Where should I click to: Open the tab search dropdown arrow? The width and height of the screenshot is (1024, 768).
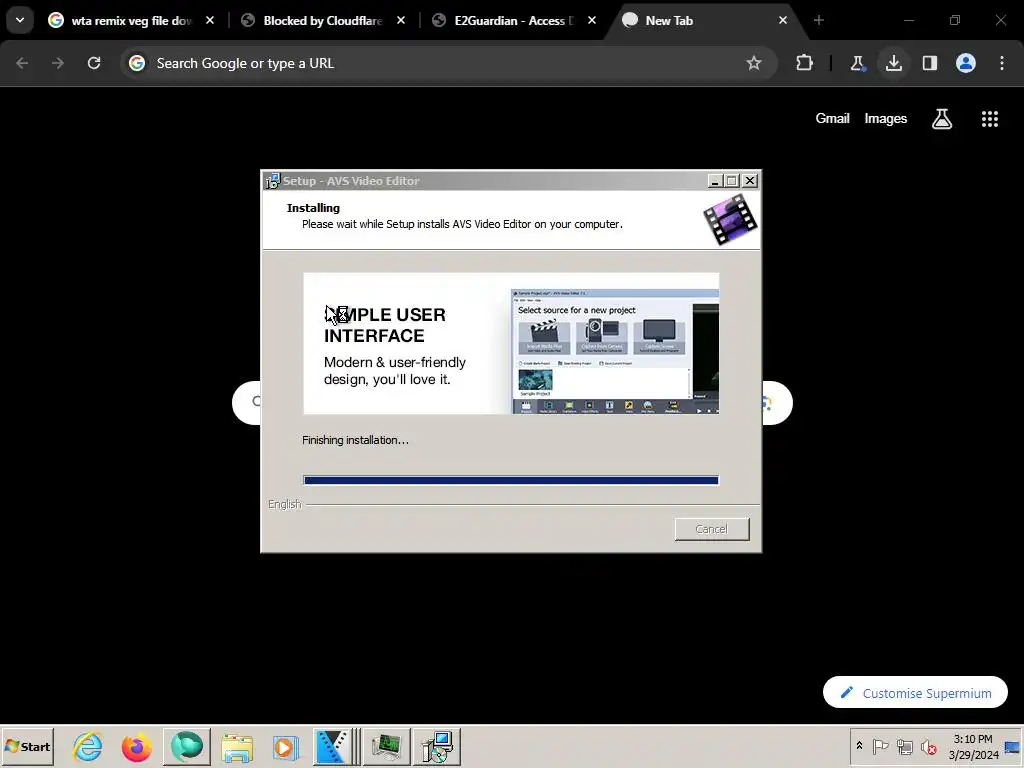click(20, 20)
